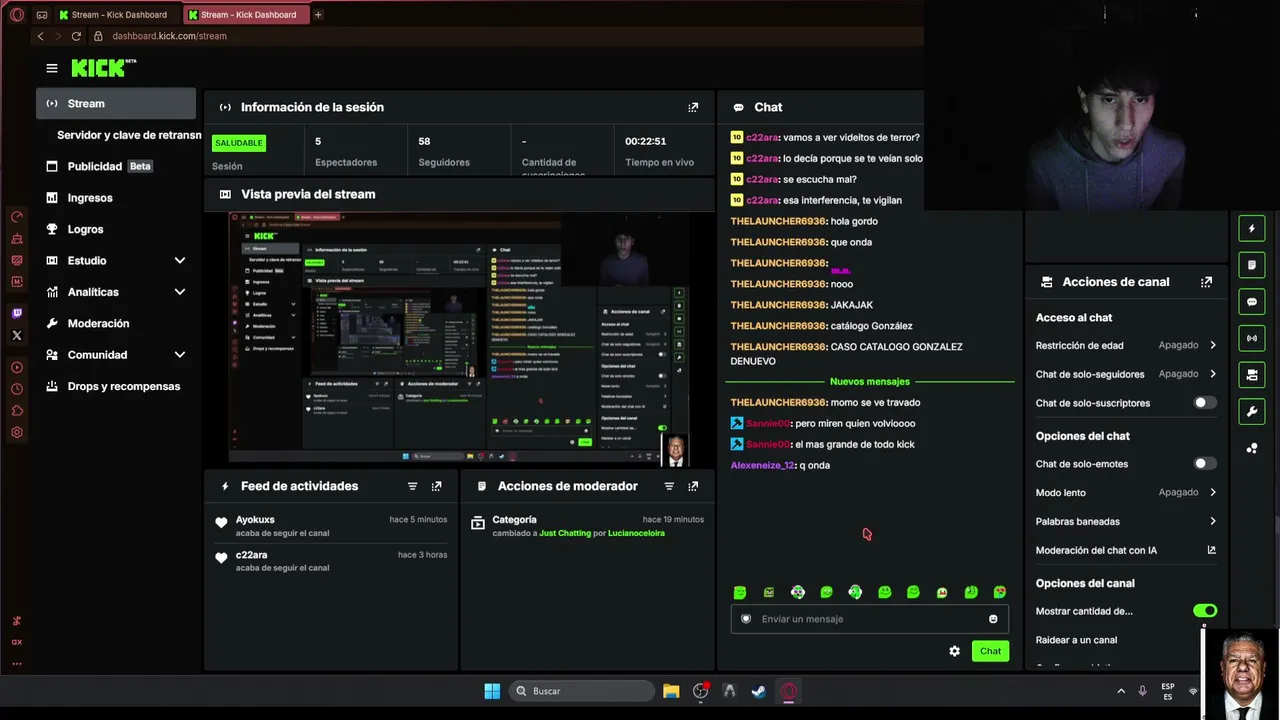Click the wrench widget button in right rail
1280x720 pixels.
coord(1251,411)
